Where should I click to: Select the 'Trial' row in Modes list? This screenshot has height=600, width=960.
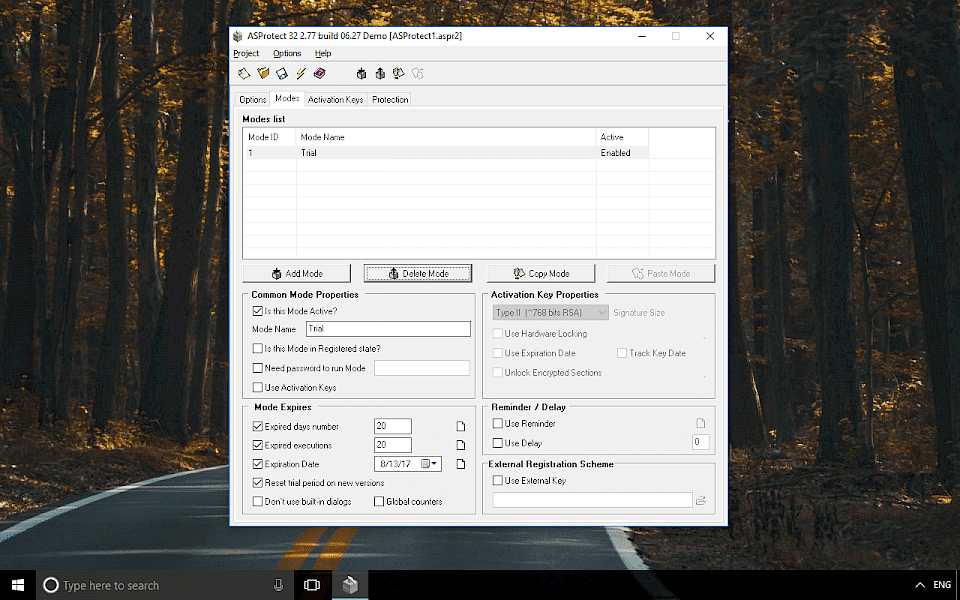pos(447,152)
